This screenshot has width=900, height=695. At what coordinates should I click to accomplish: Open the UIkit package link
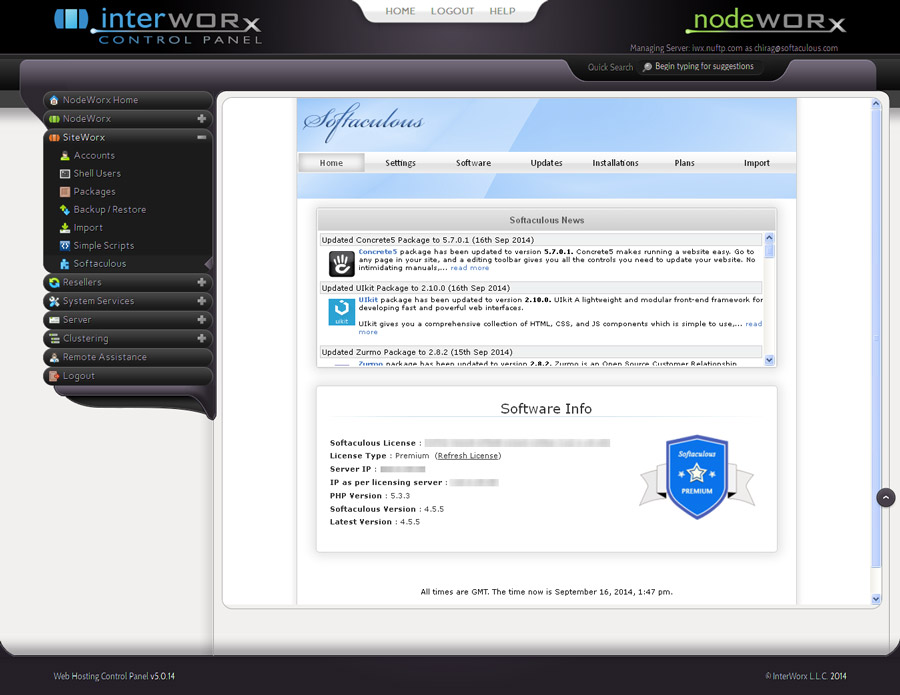[368, 300]
